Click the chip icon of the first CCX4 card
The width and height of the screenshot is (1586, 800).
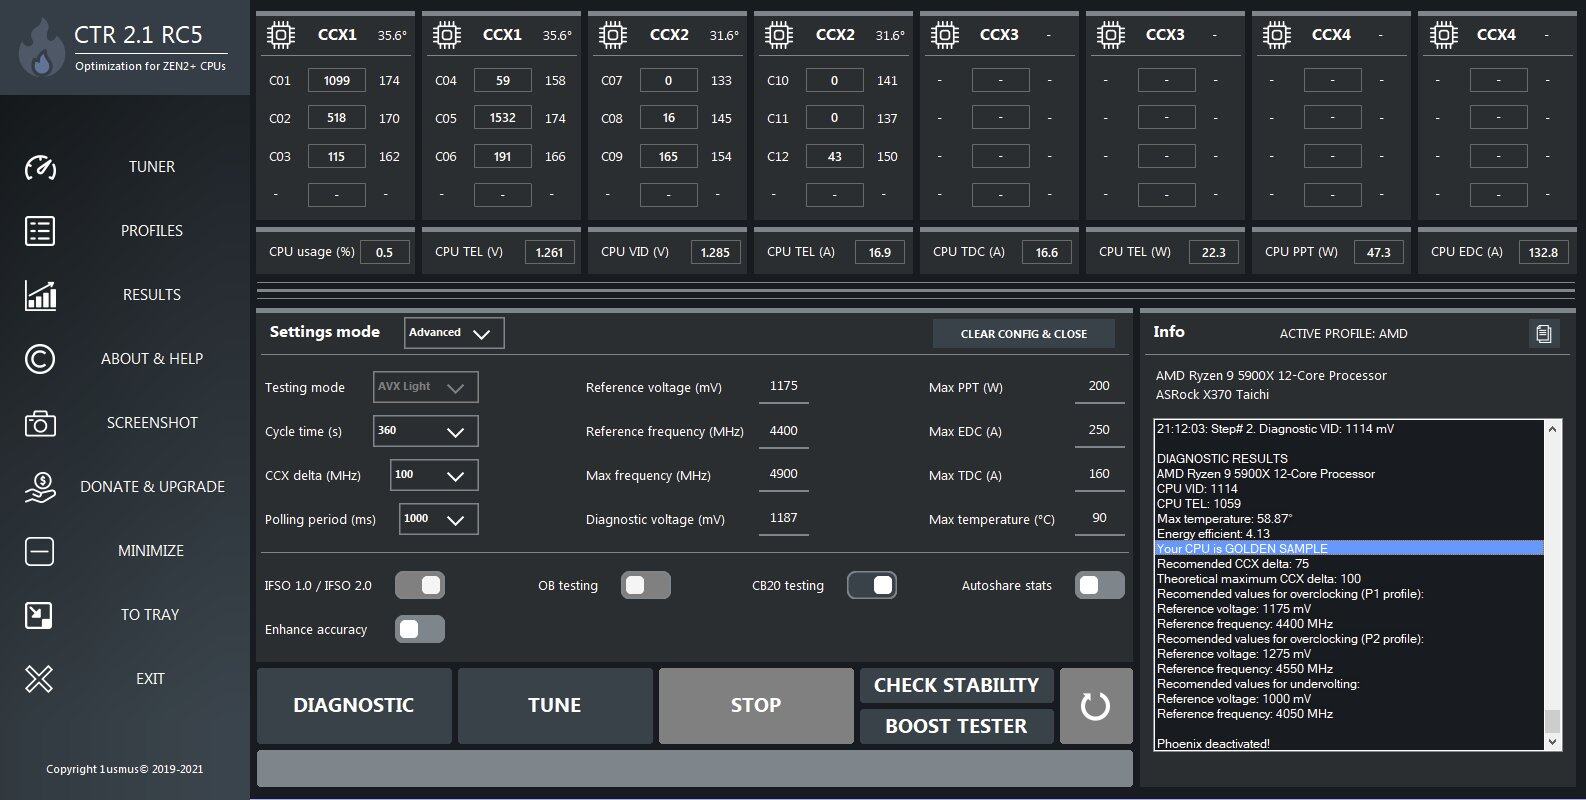click(x=1277, y=36)
